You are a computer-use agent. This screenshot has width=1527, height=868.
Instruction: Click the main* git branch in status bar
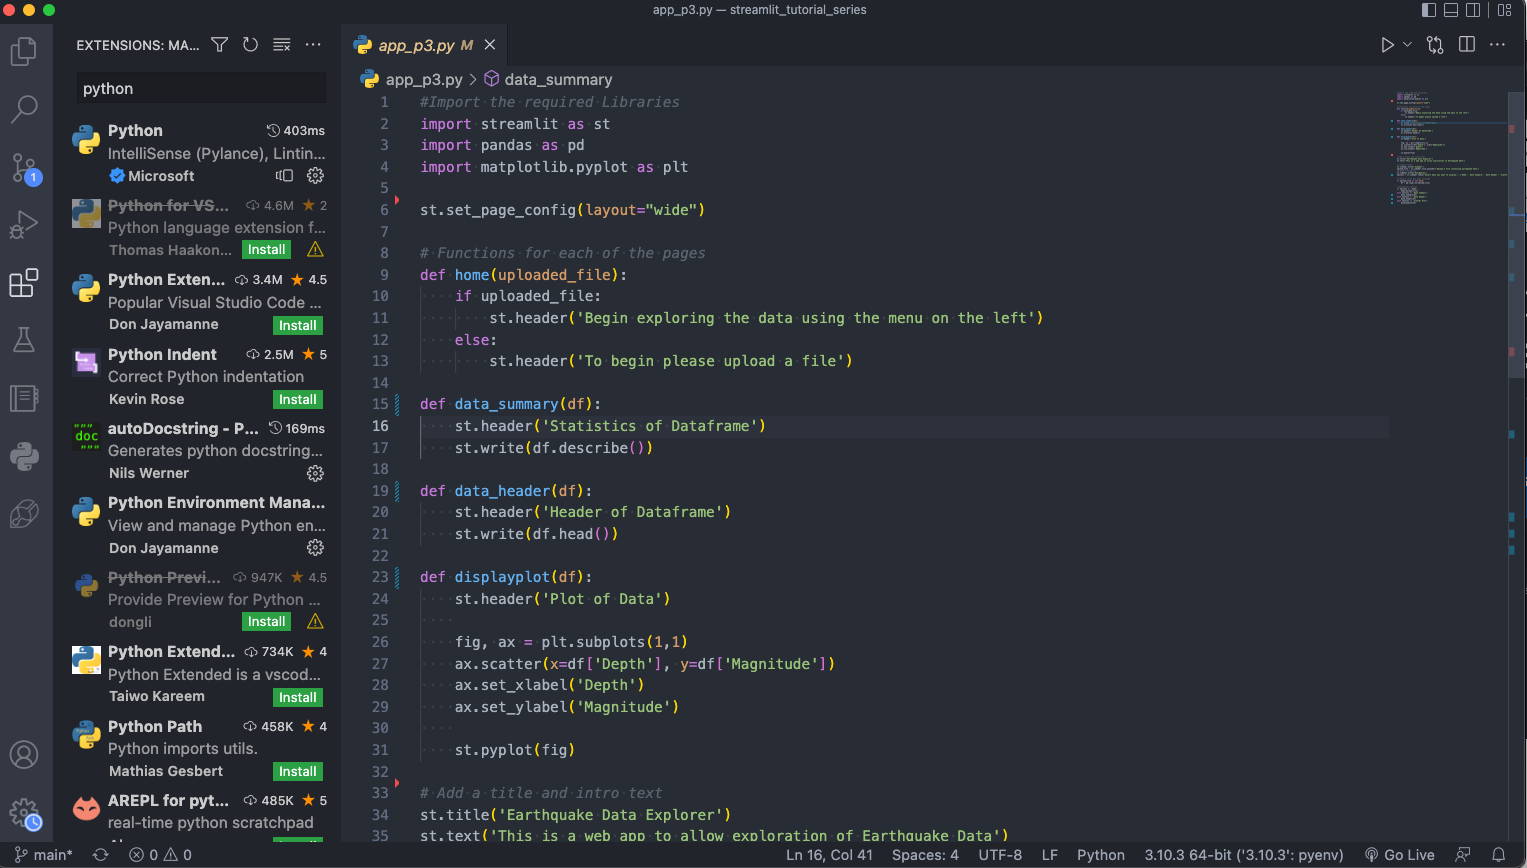44,855
